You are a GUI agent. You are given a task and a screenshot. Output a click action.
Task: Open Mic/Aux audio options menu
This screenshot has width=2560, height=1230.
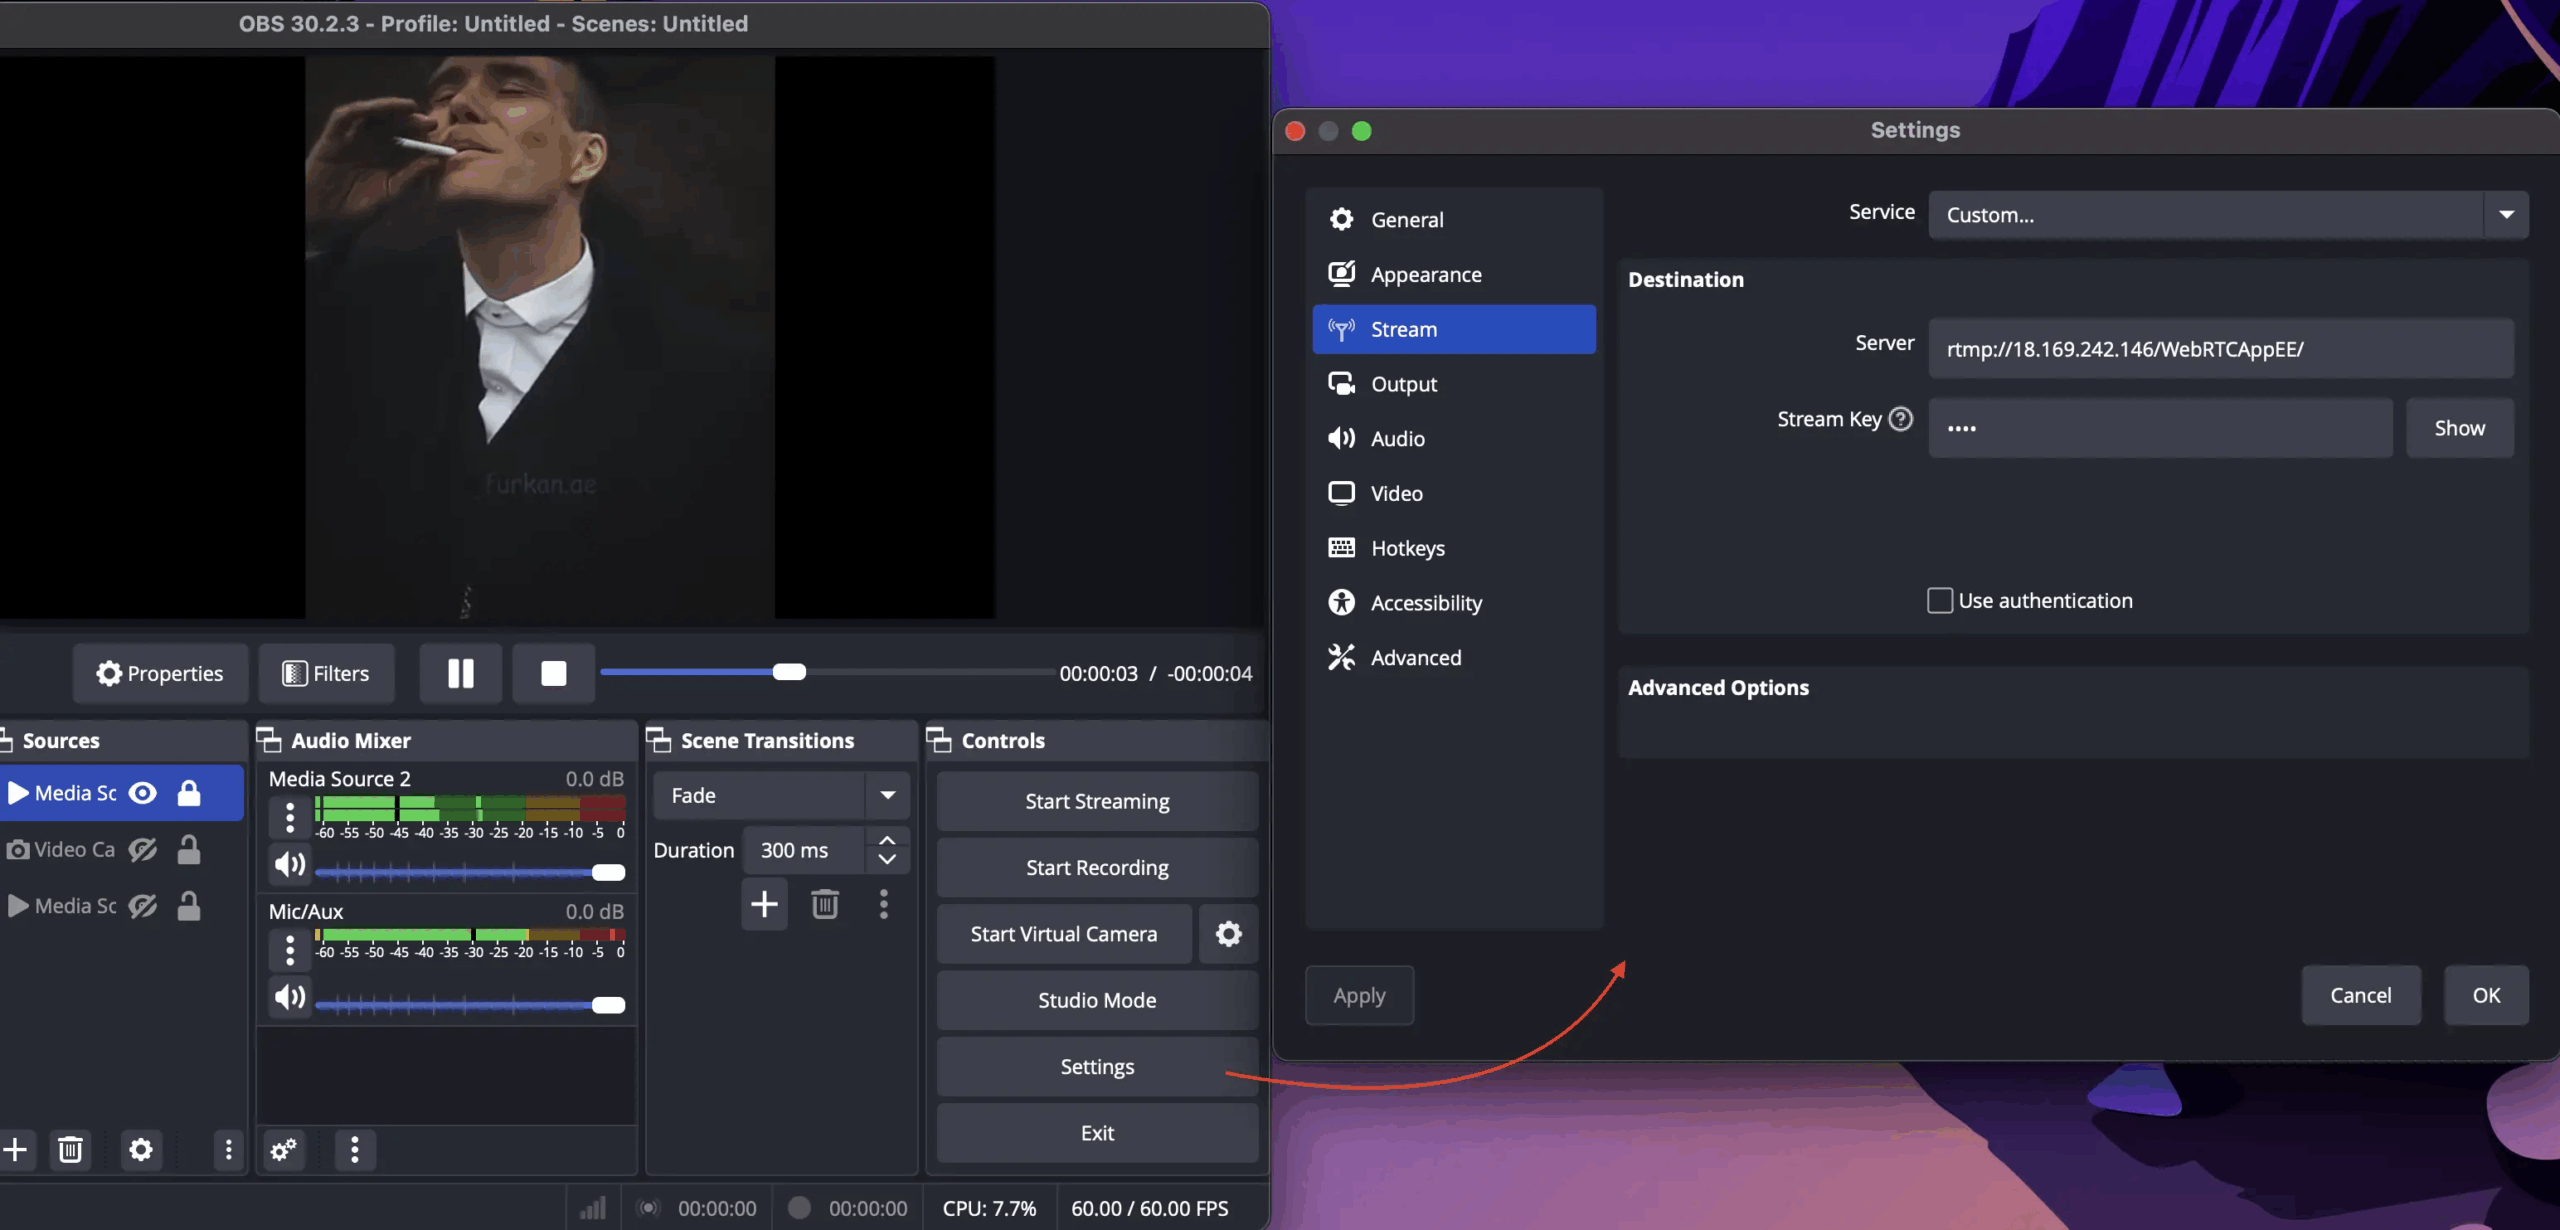(290, 951)
